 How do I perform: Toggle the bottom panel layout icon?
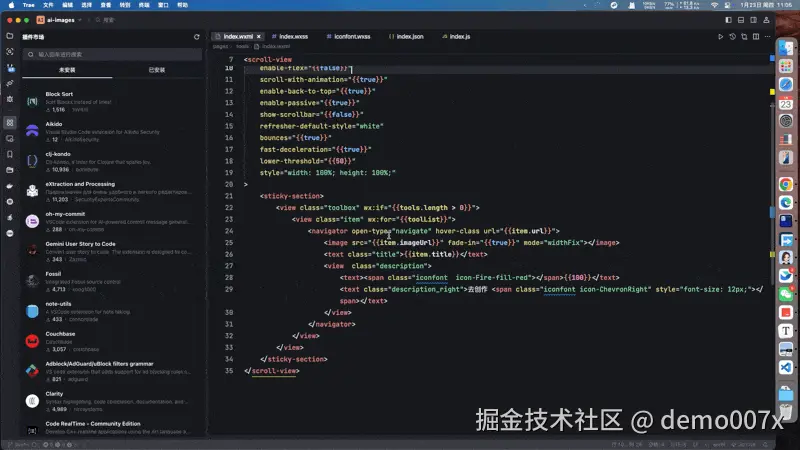(741, 20)
